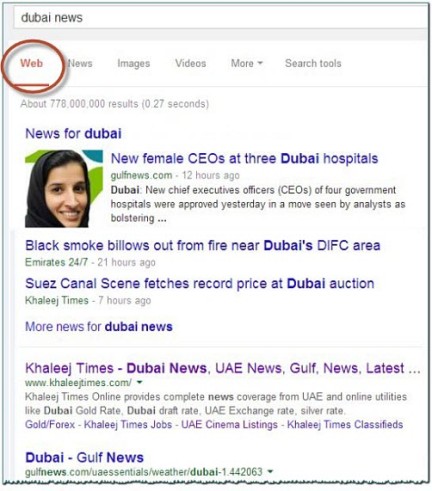Screen dimensions: 432x491
Task: Open Khaleej Times Classifieds sitelink
Action: click(x=345, y=424)
